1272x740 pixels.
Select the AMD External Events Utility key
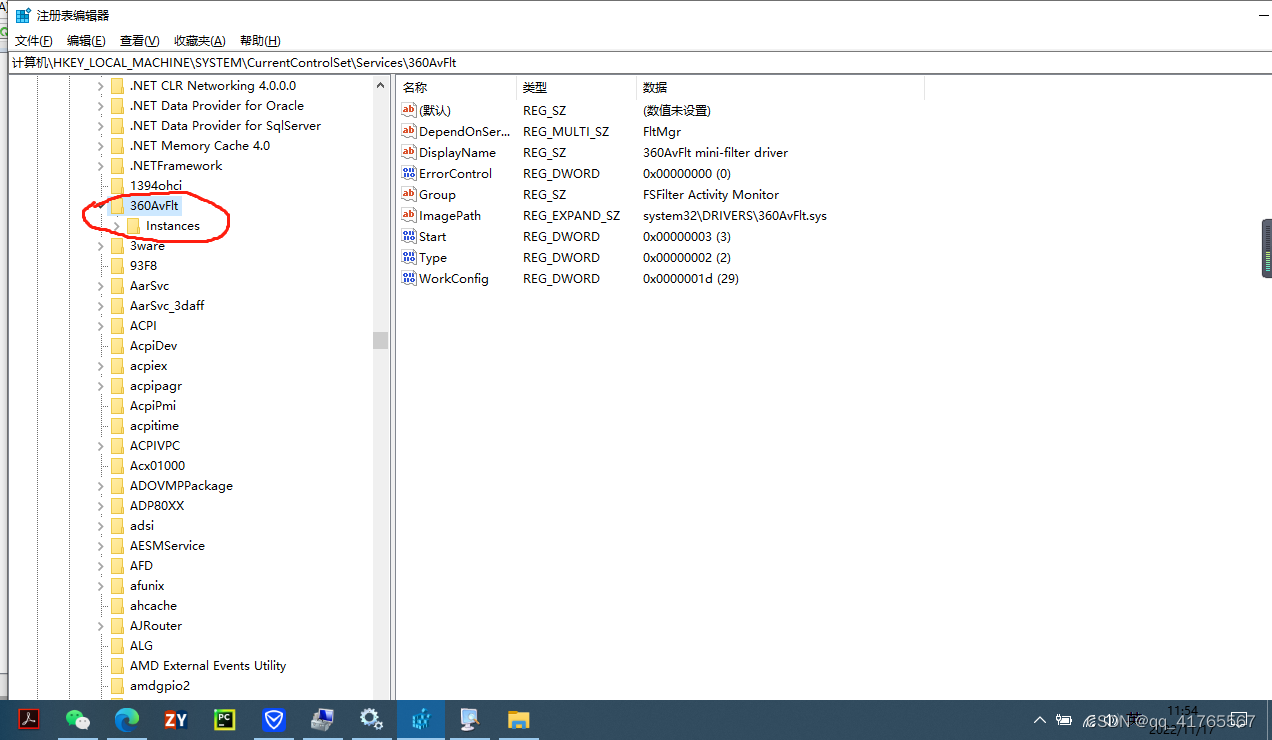[208, 665]
